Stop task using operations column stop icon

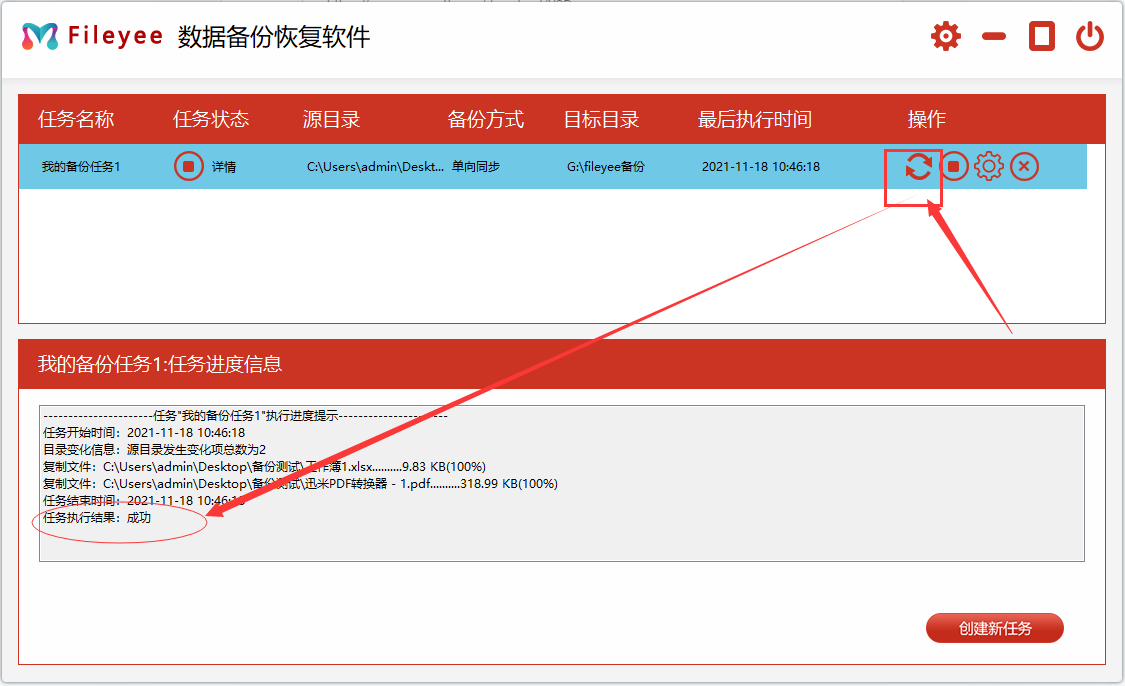pyautogui.click(x=954, y=167)
